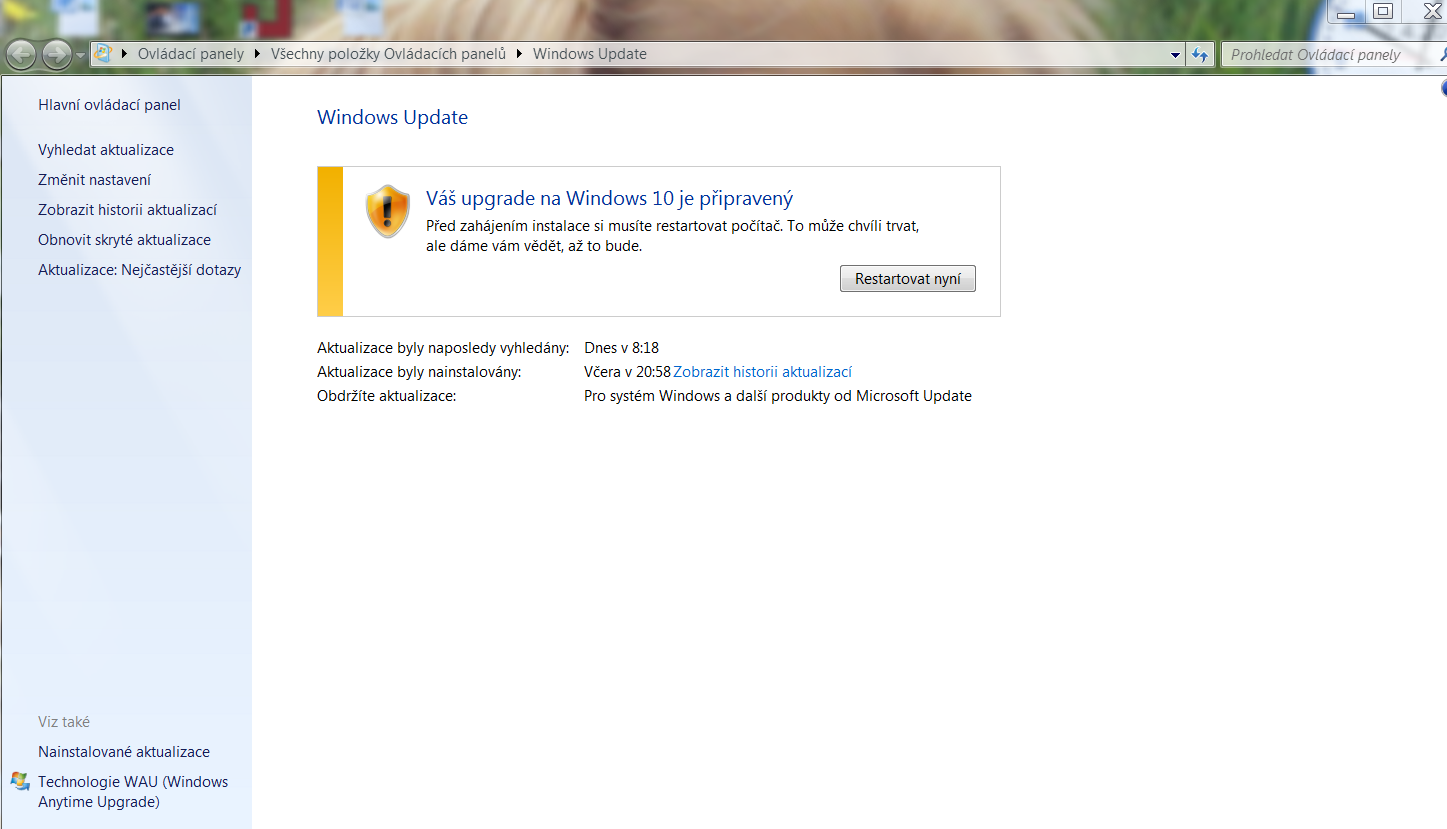This screenshot has height=829, width=1447.
Task: Click the orange warning shield icon
Action: click(x=388, y=211)
